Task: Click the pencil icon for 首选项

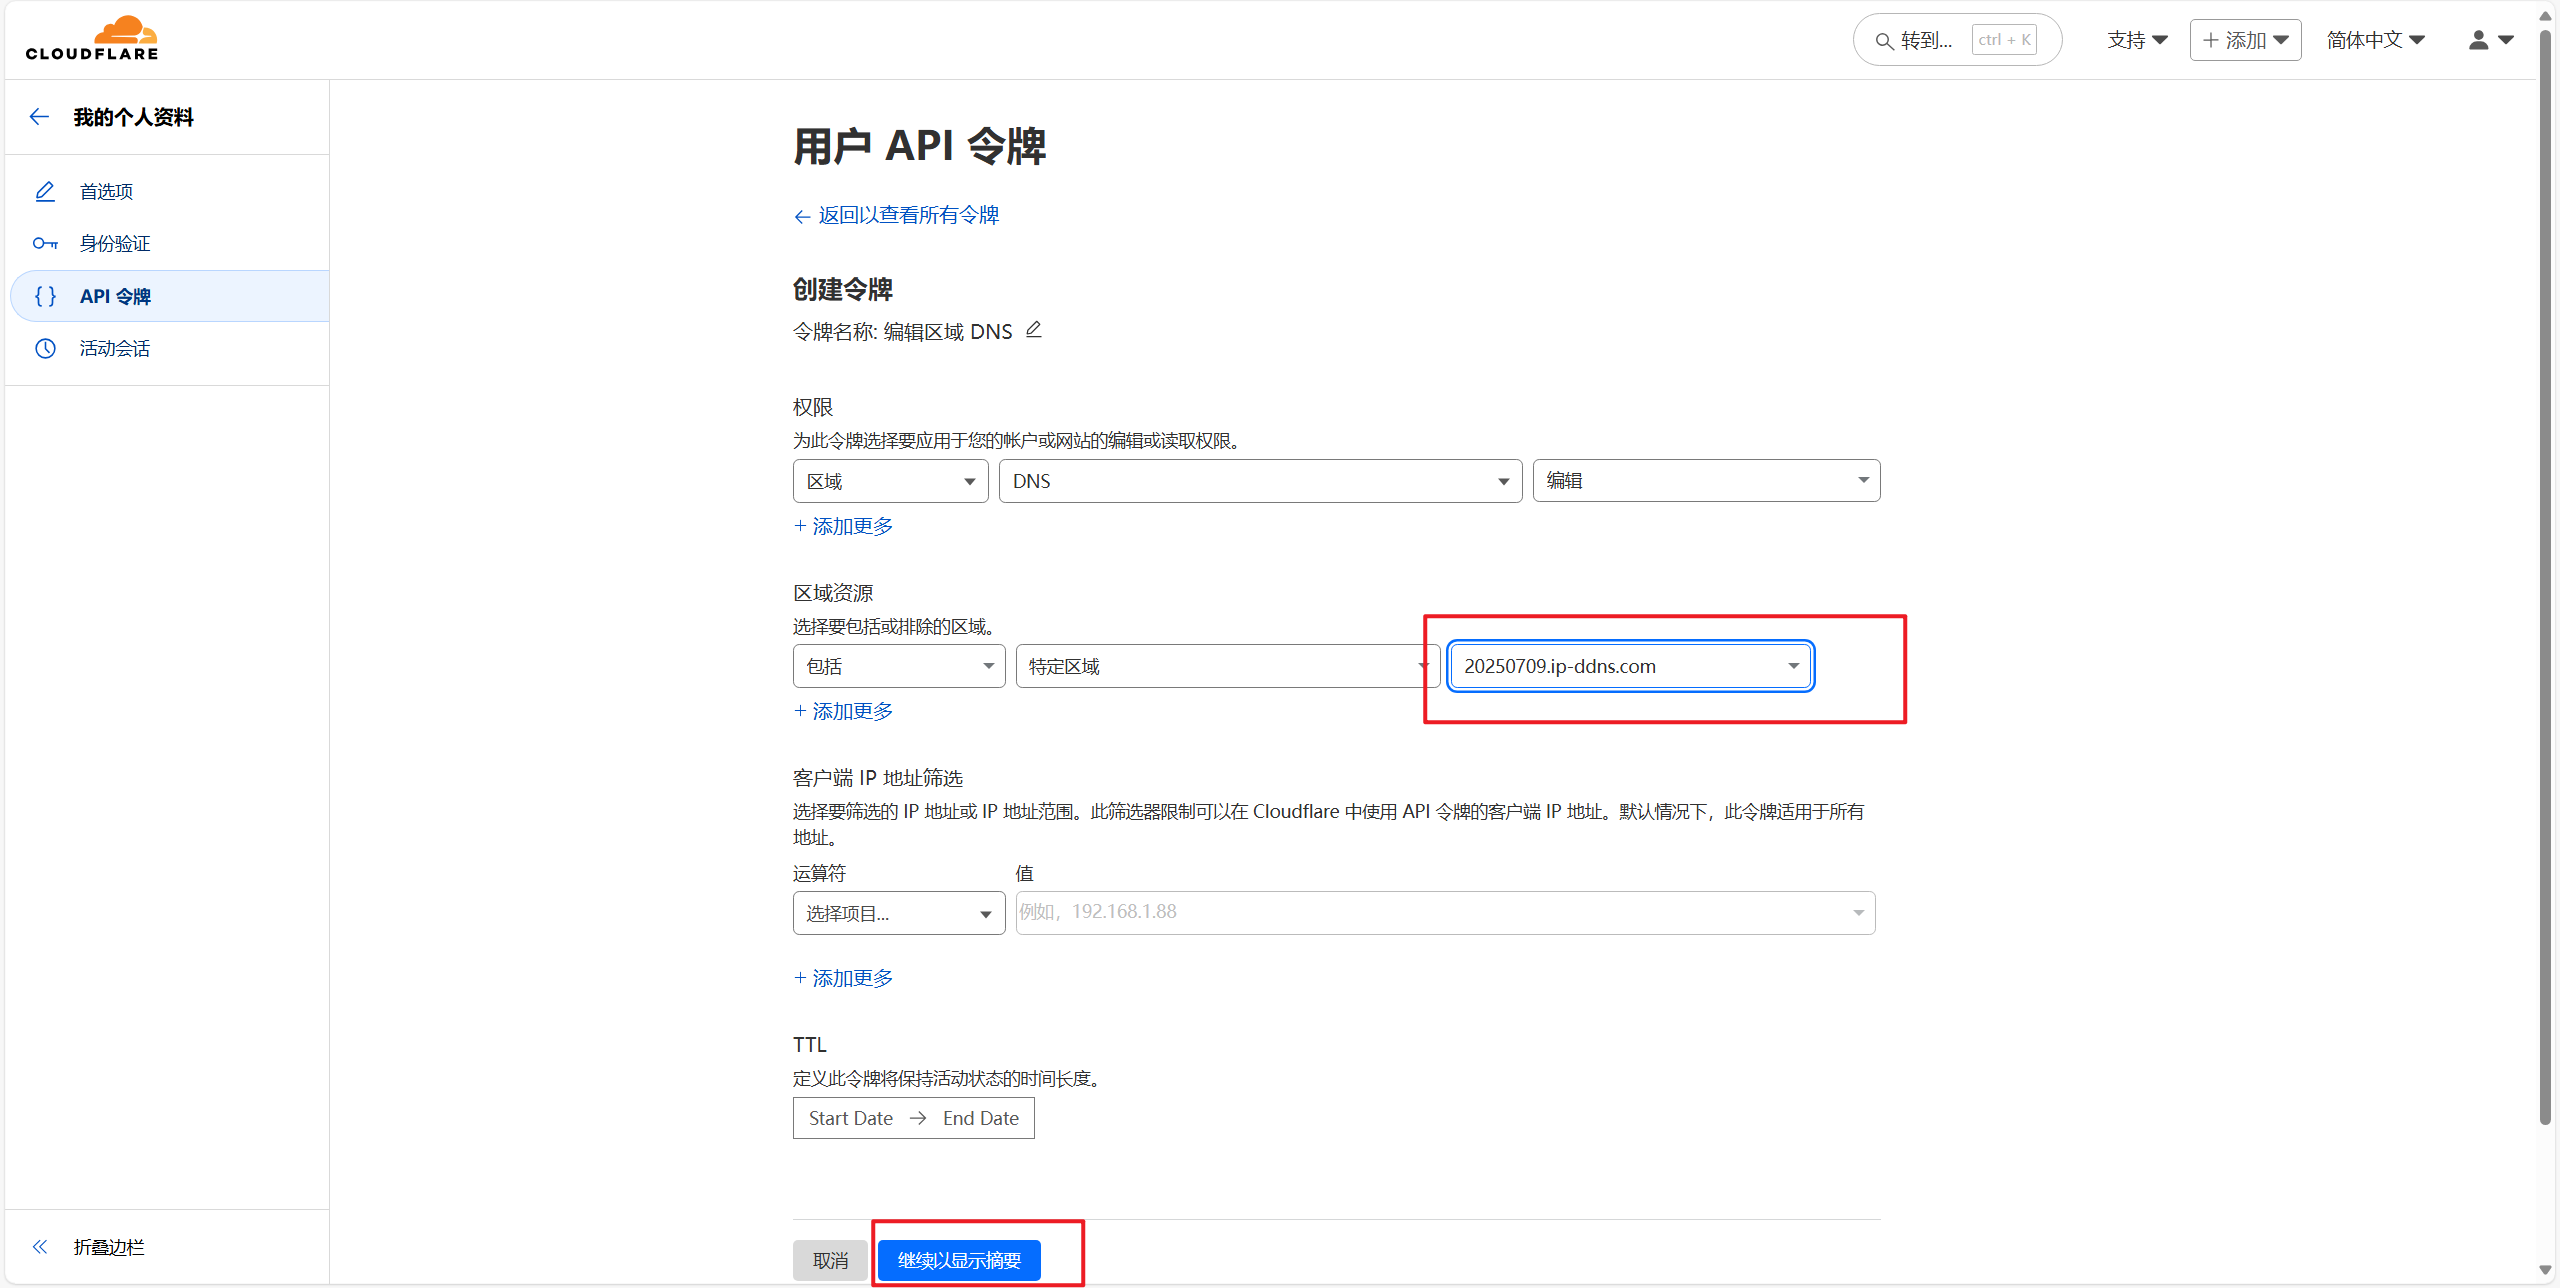Action: [45, 191]
